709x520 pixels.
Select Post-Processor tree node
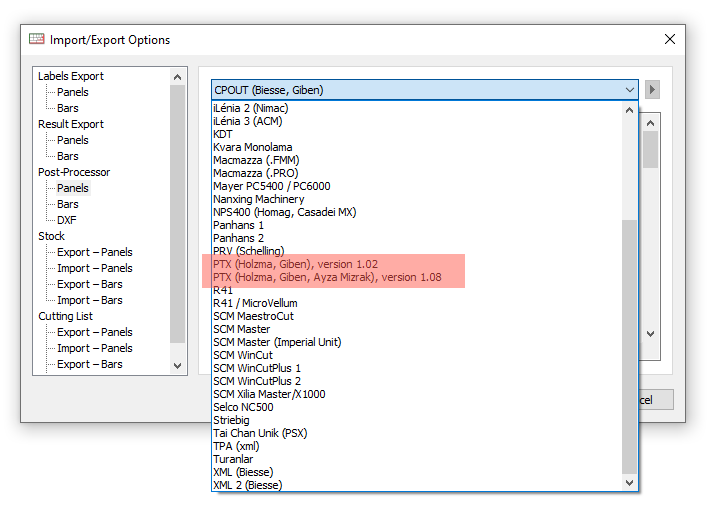click(74, 172)
